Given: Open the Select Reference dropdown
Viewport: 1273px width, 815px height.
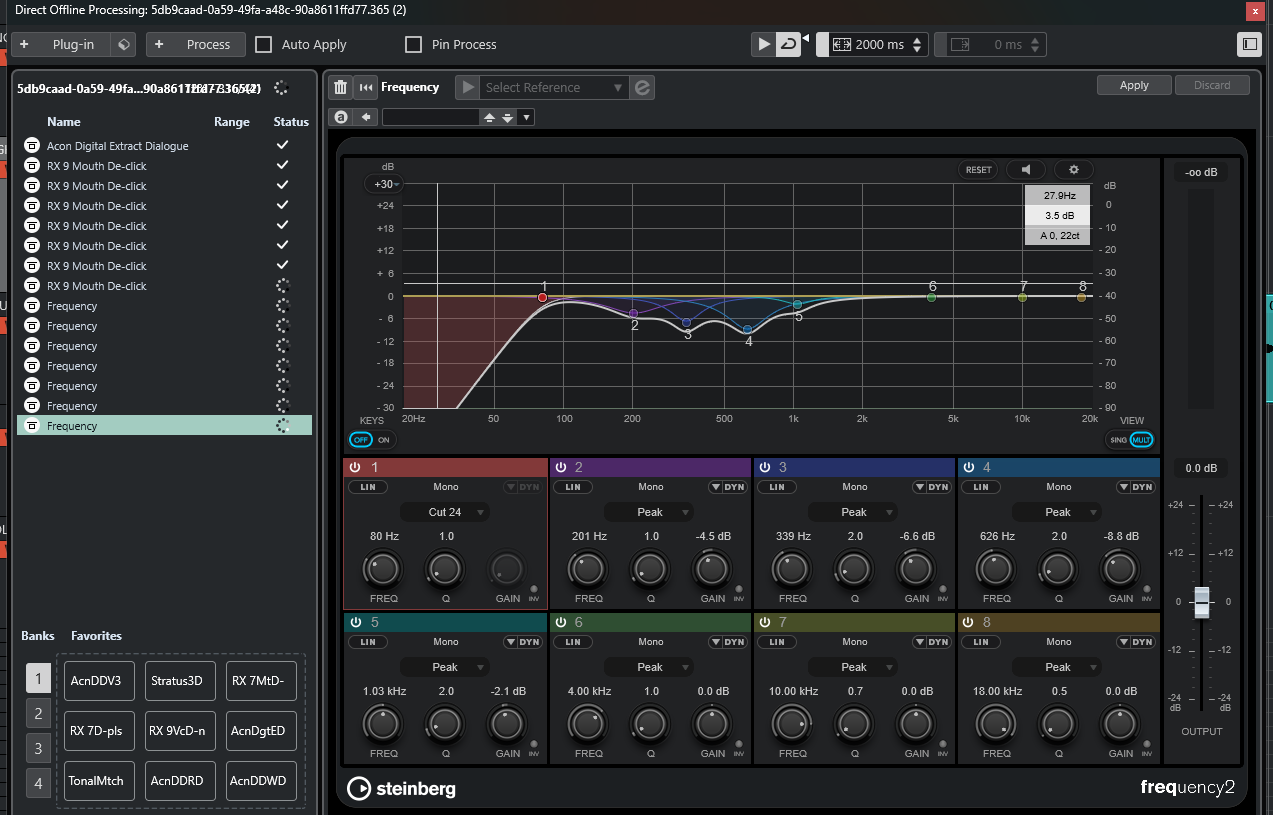Looking at the screenshot, I should (554, 88).
